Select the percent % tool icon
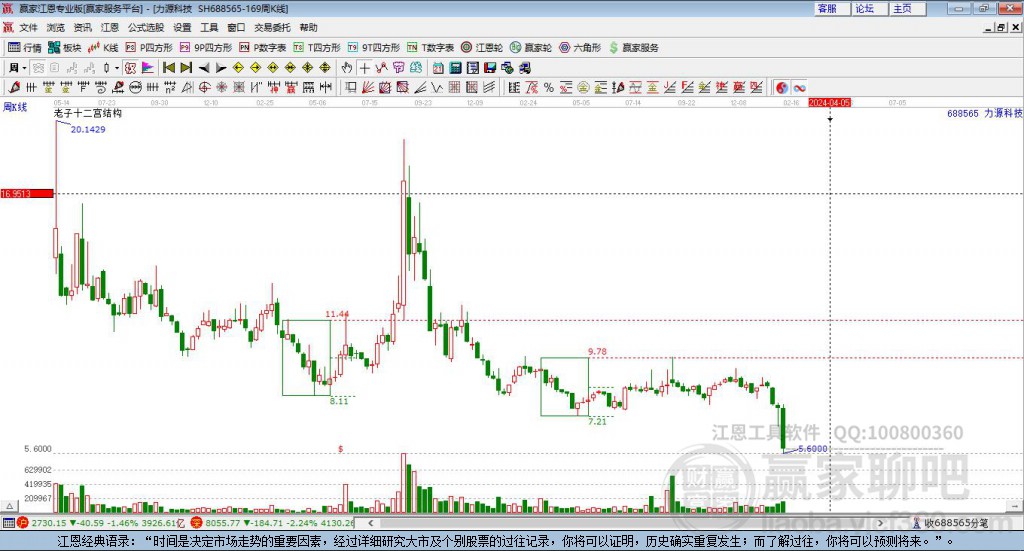Viewport: 1024px width, 551px height. click(x=549, y=87)
